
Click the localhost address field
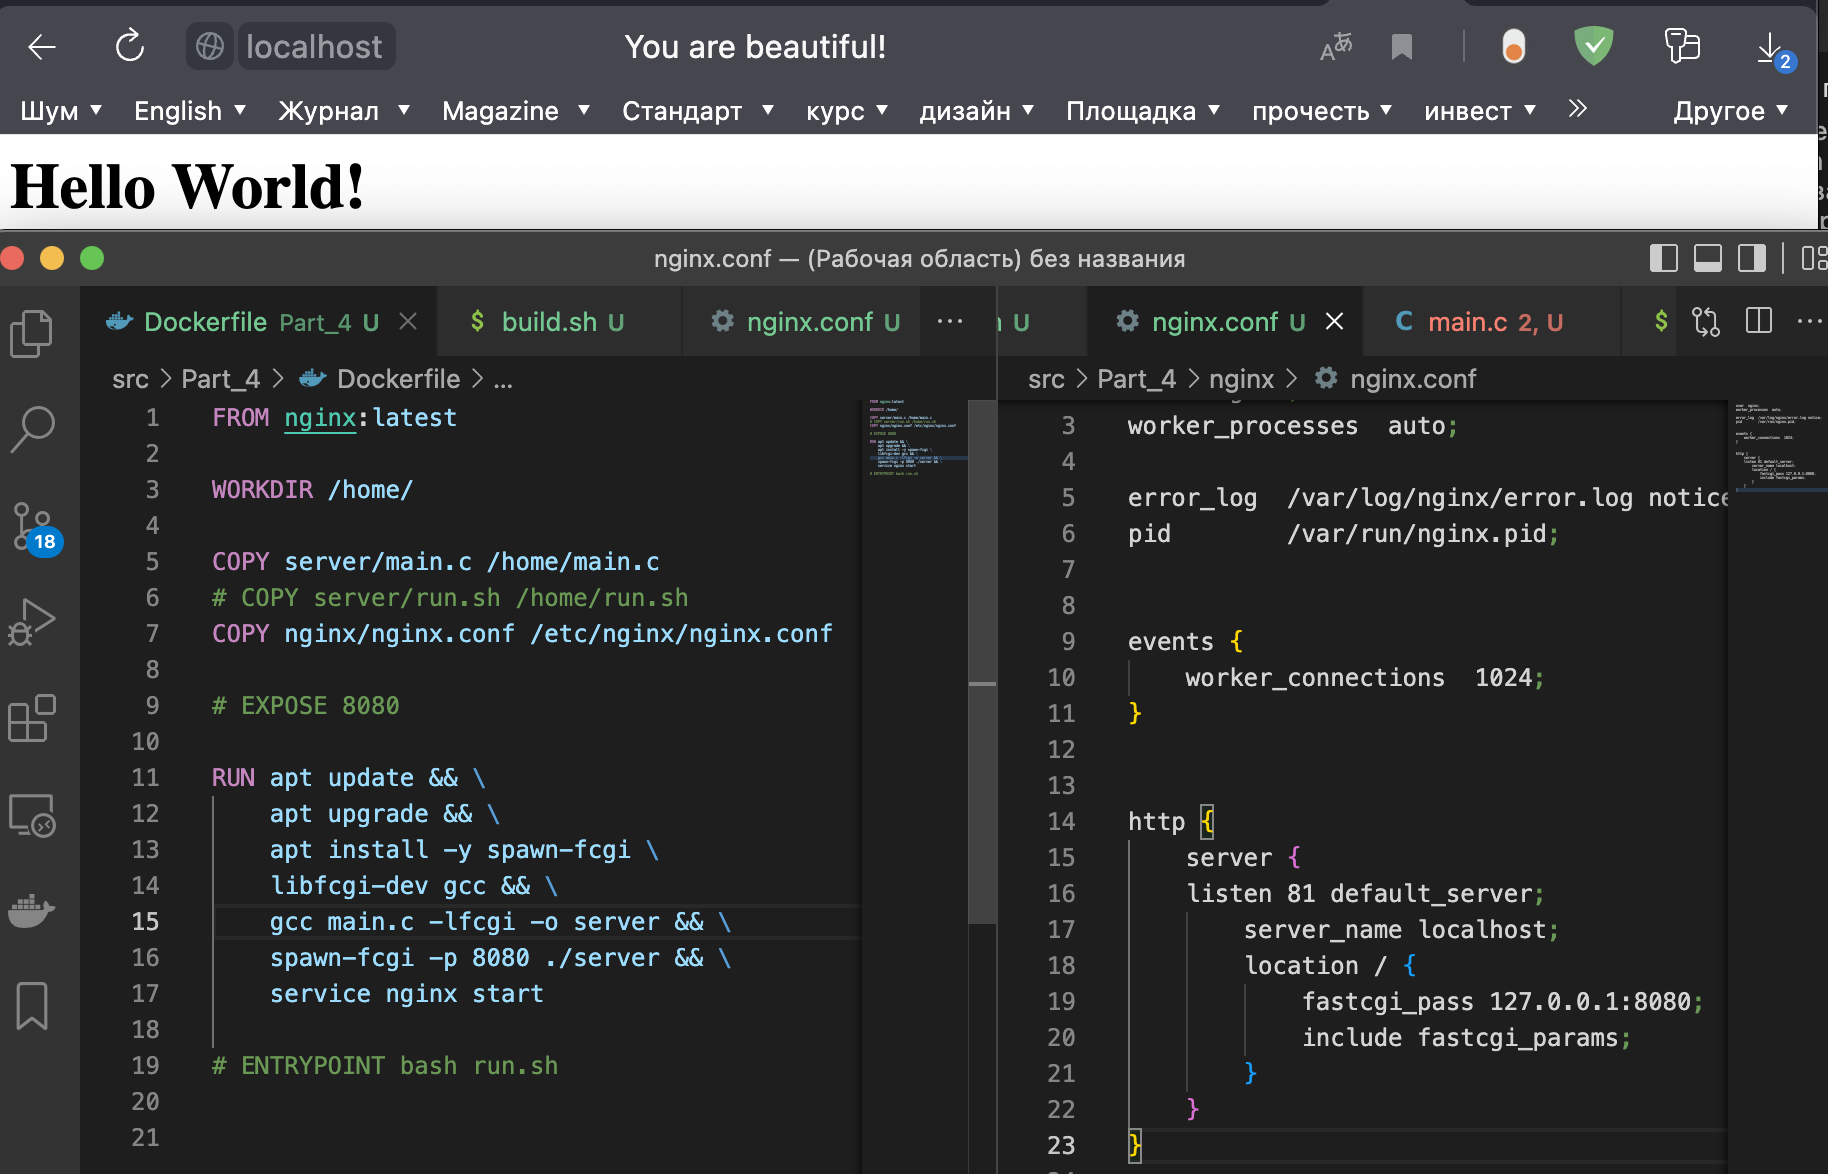[x=314, y=46]
